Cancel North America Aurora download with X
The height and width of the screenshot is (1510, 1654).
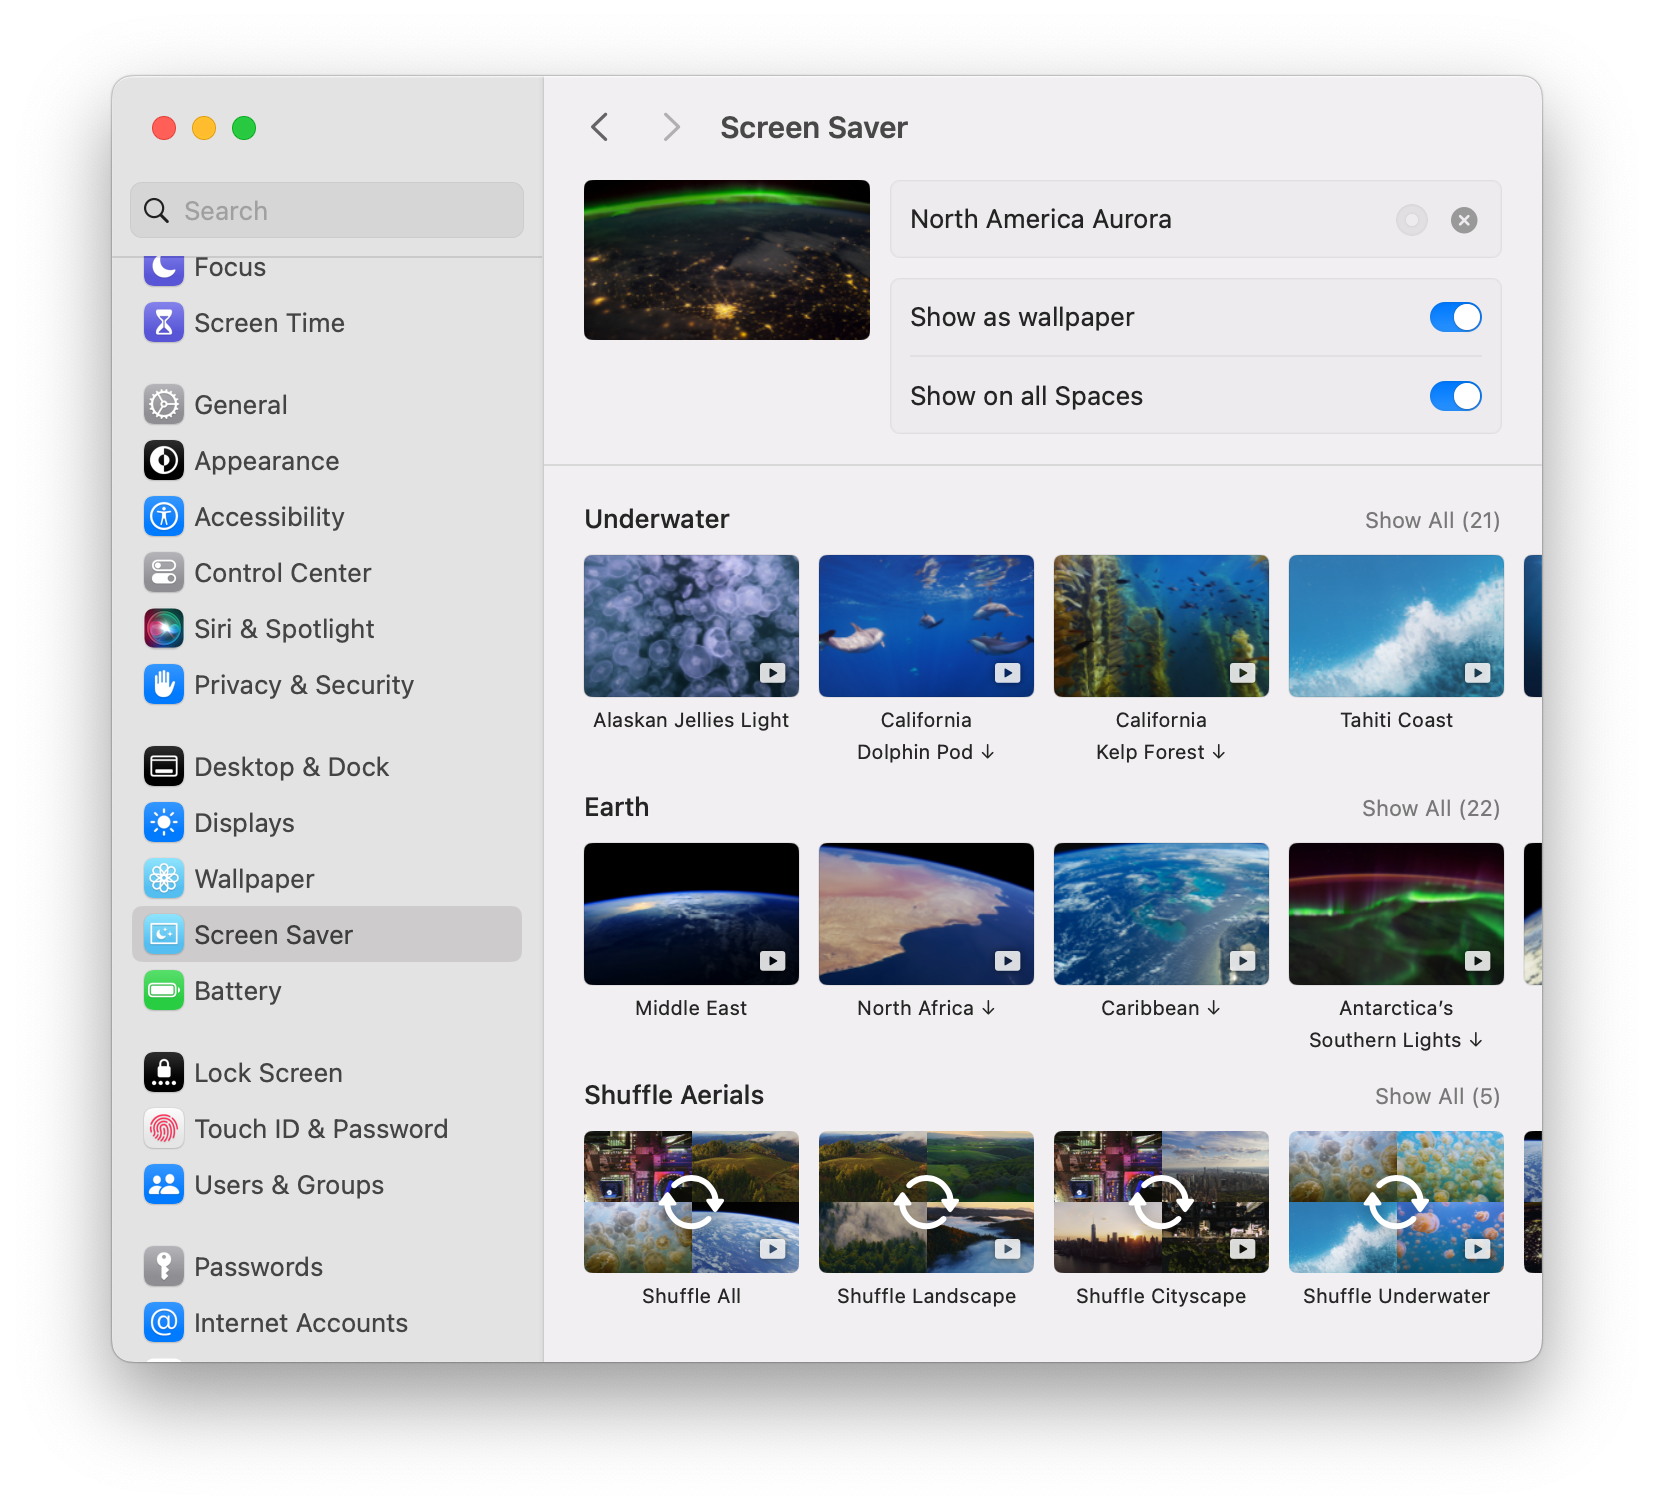click(x=1464, y=220)
